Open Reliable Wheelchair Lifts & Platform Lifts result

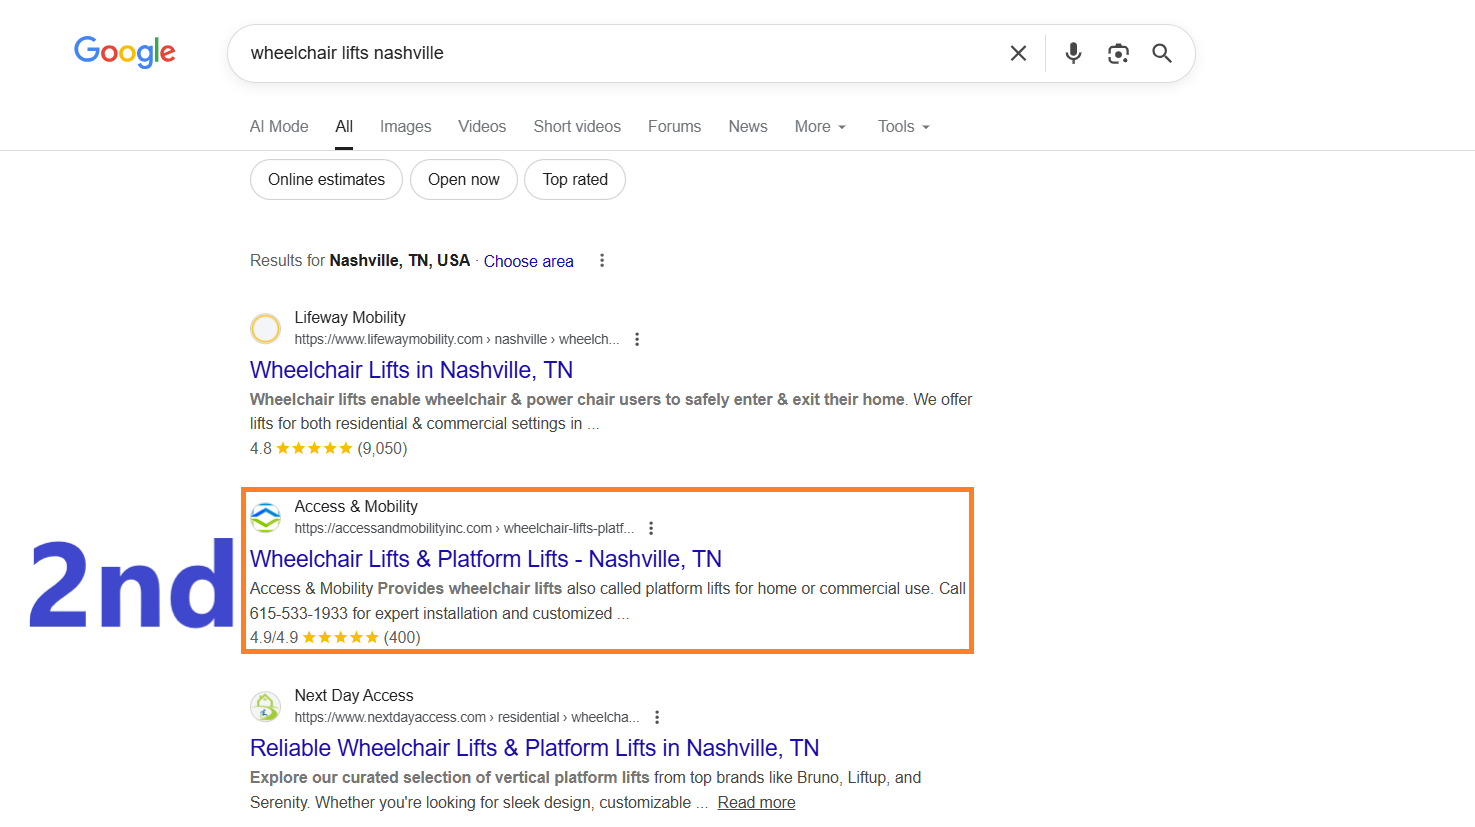(535, 748)
